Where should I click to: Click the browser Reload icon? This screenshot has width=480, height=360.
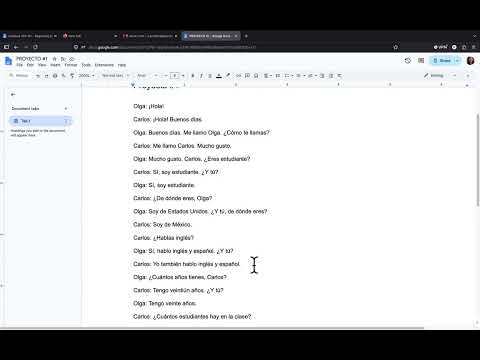pyautogui.click(x=35, y=47)
